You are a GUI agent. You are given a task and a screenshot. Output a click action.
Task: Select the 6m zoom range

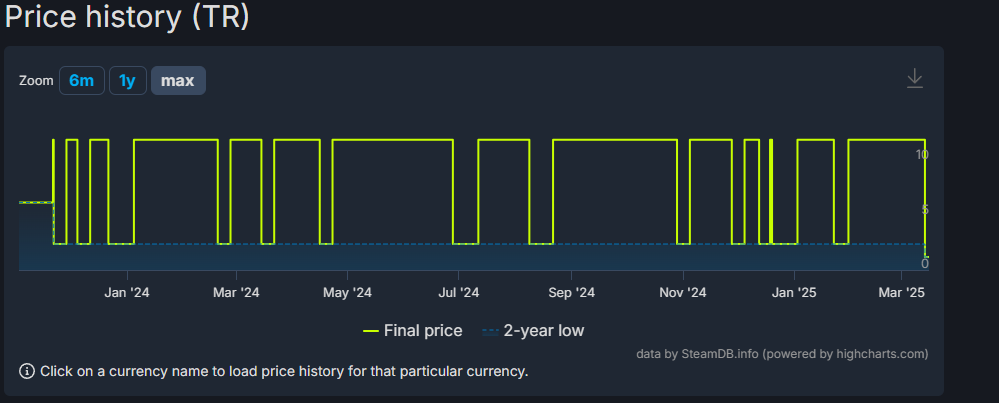(x=82, y=81)
